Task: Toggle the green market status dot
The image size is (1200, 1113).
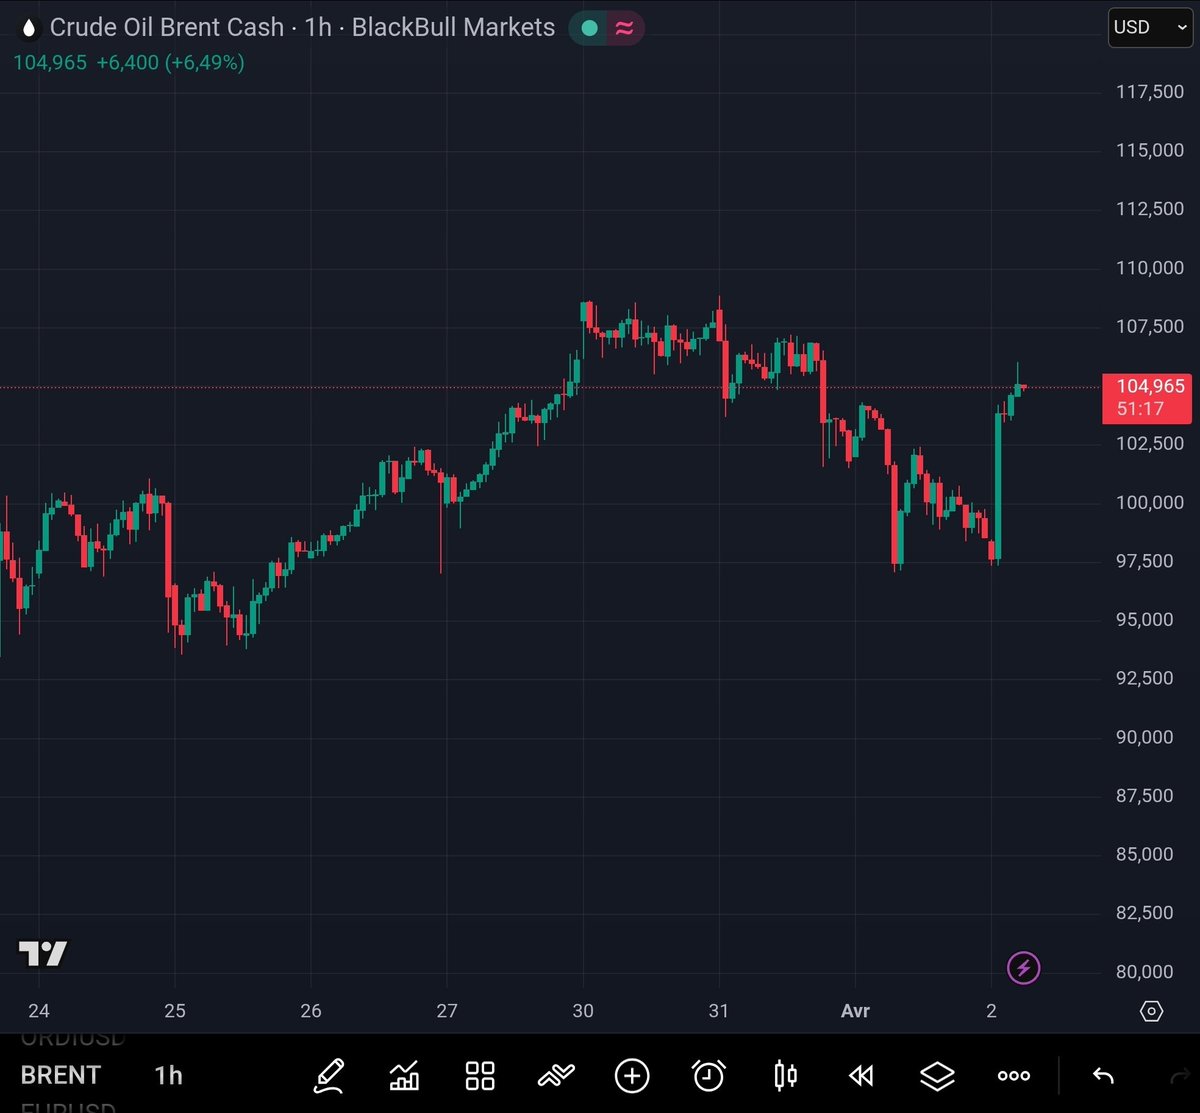Action: tap(590, 28)
